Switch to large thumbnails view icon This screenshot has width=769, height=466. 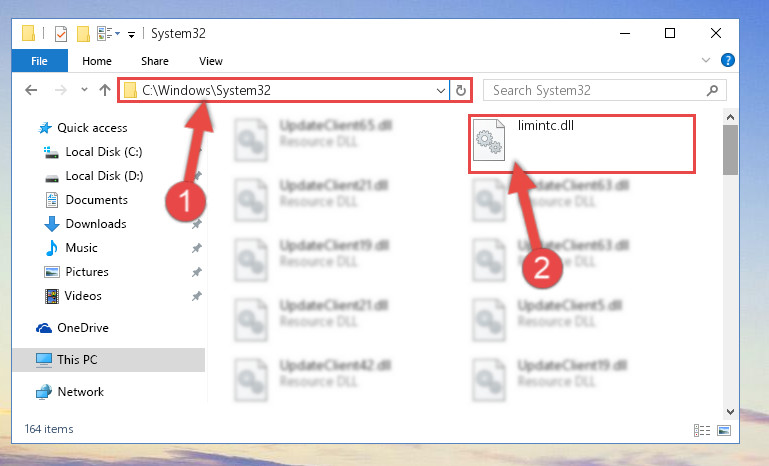pyautogui.click(x=724, y=431)
